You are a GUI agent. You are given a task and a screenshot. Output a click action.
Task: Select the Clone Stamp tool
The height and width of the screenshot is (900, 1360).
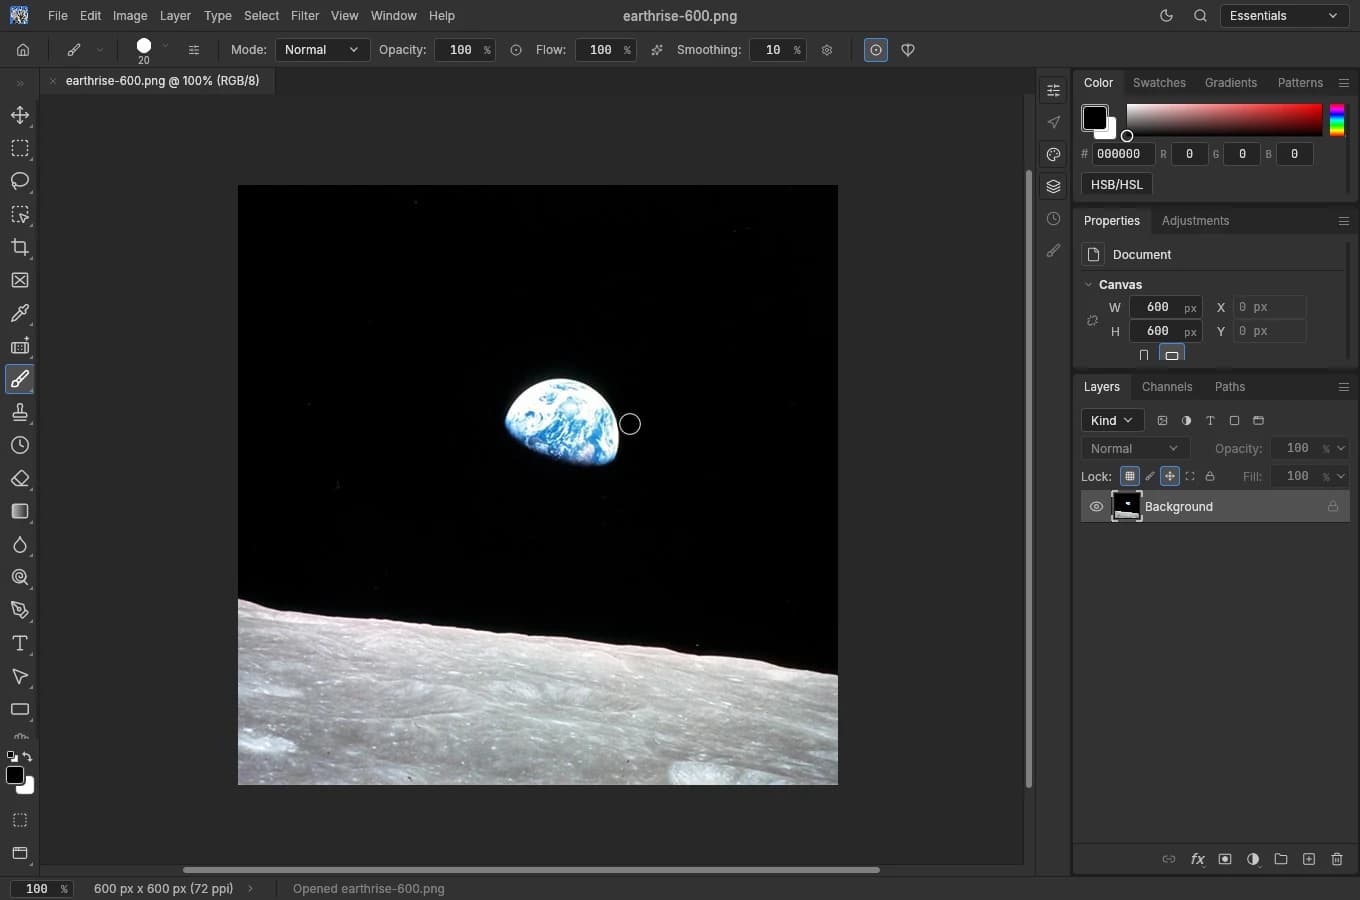pos(20,412)
